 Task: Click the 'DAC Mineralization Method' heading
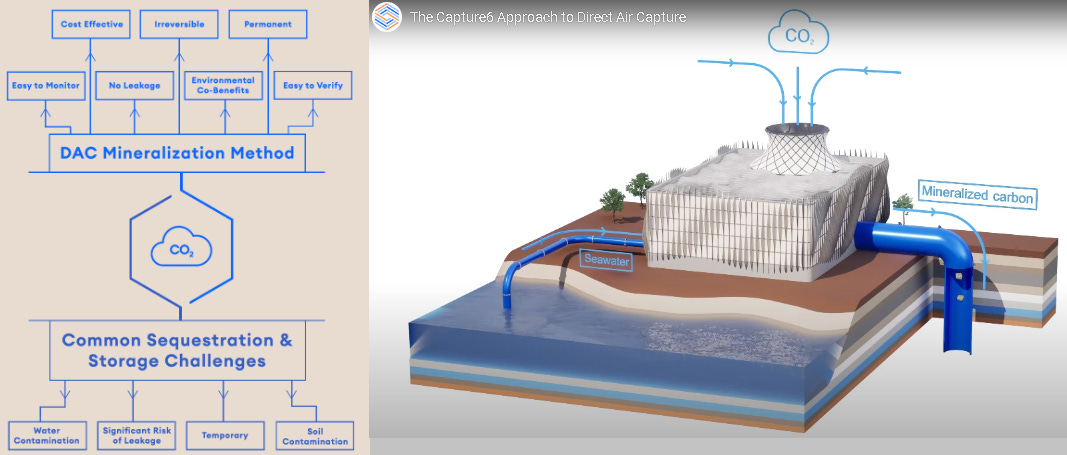(177, 153)
